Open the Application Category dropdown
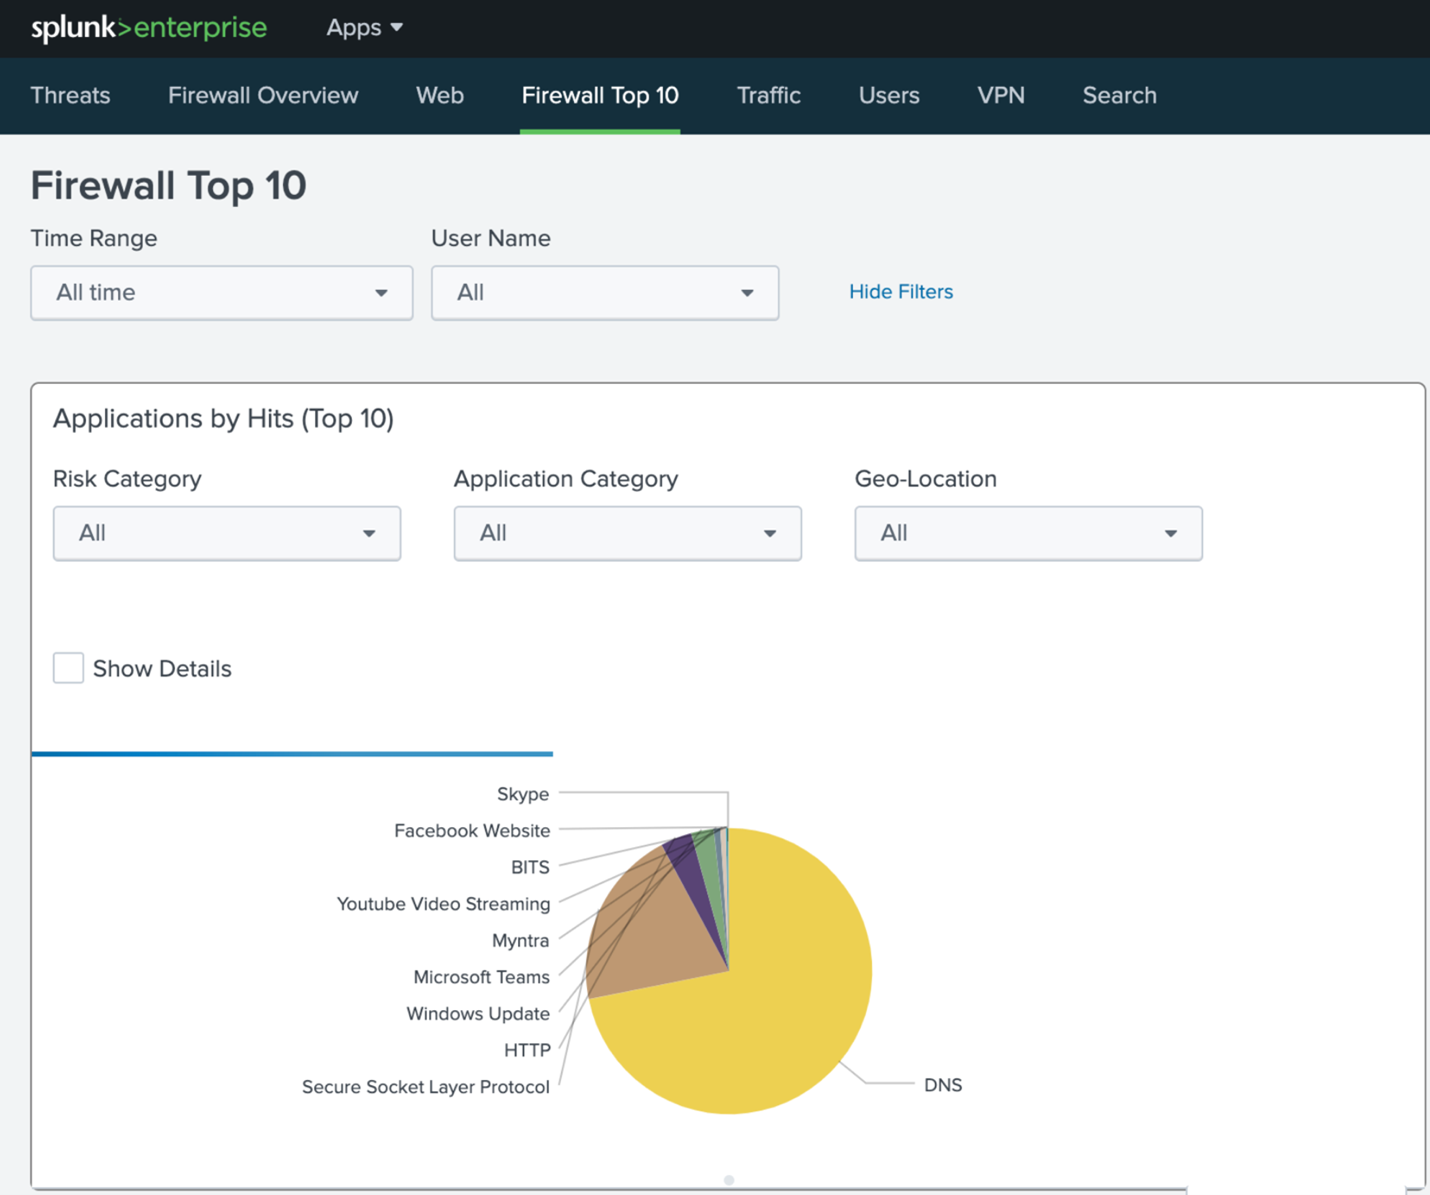 [628, 533]
